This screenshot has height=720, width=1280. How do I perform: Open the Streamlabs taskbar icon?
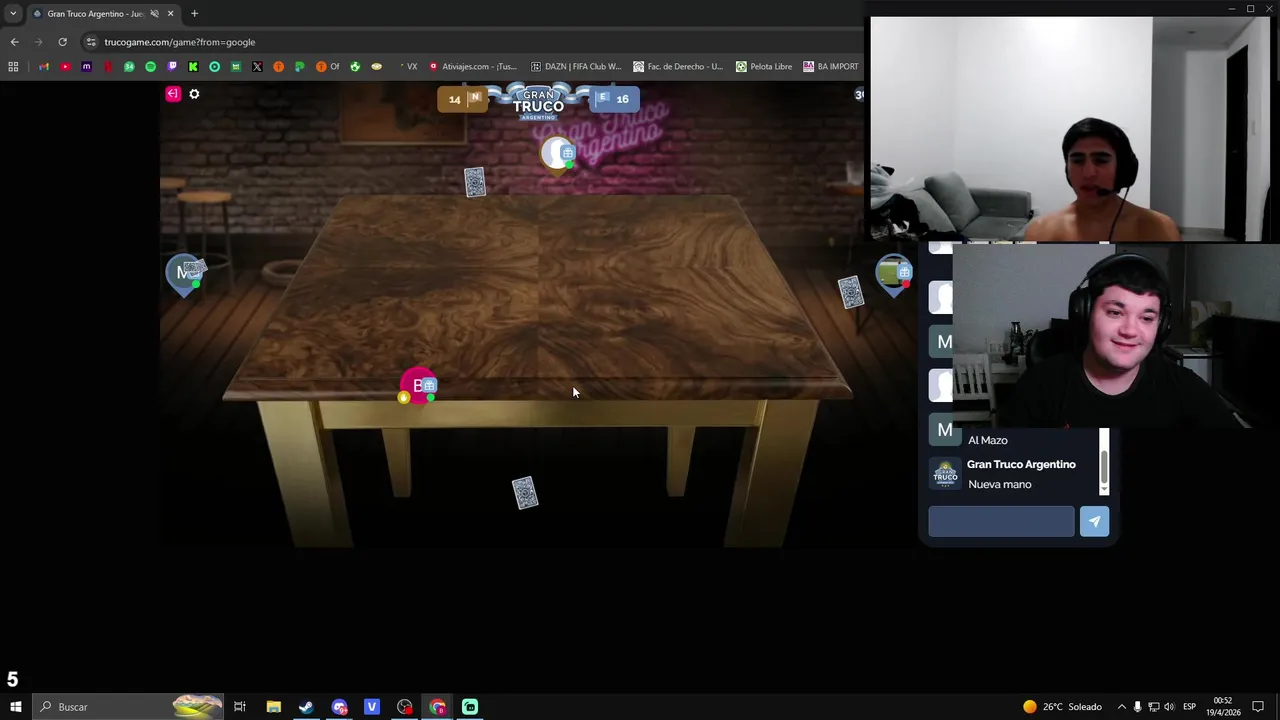coord(470,707)
